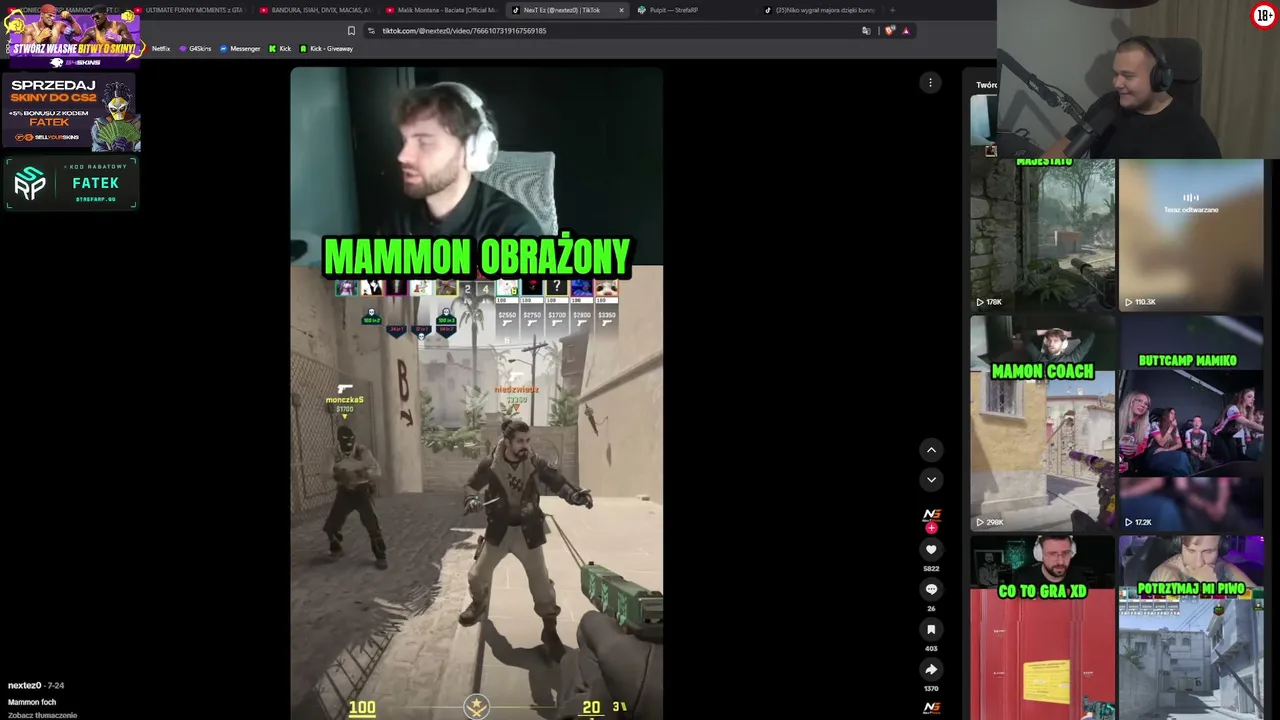Like the video with the heart icon
Screen dimensions: 1280x720
click(931, 549)
